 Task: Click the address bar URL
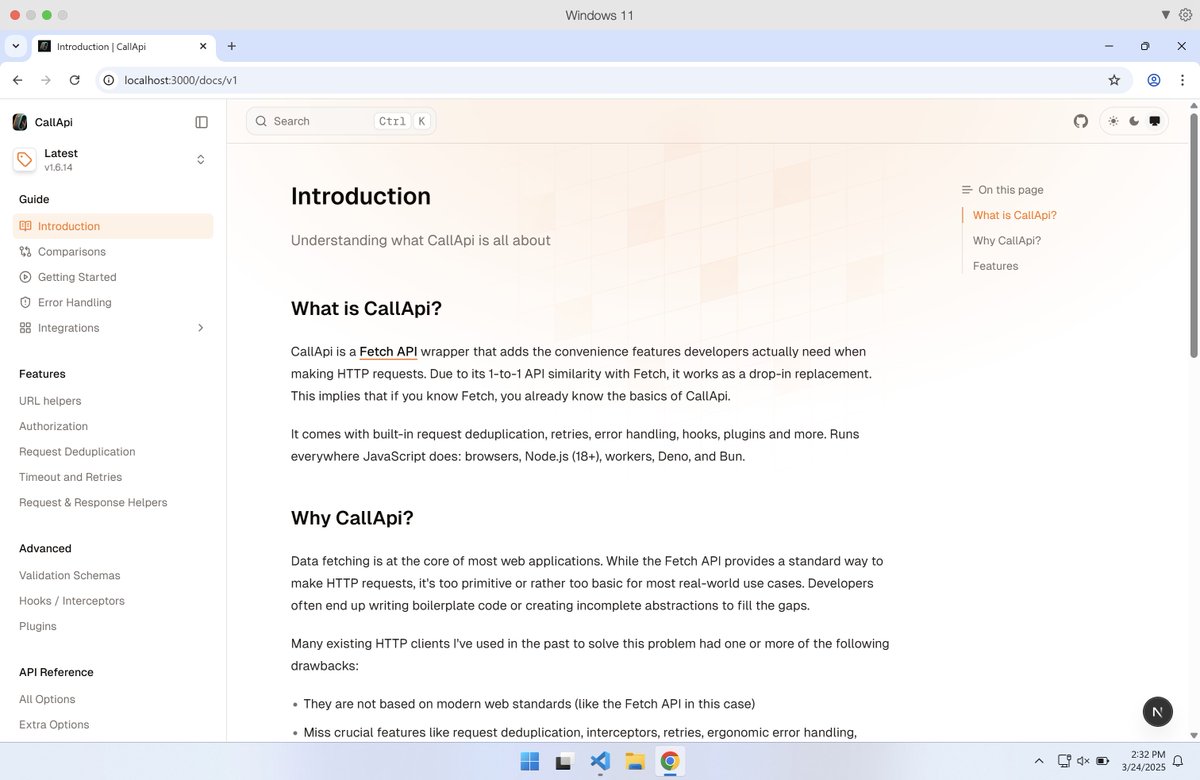[180, 80]
